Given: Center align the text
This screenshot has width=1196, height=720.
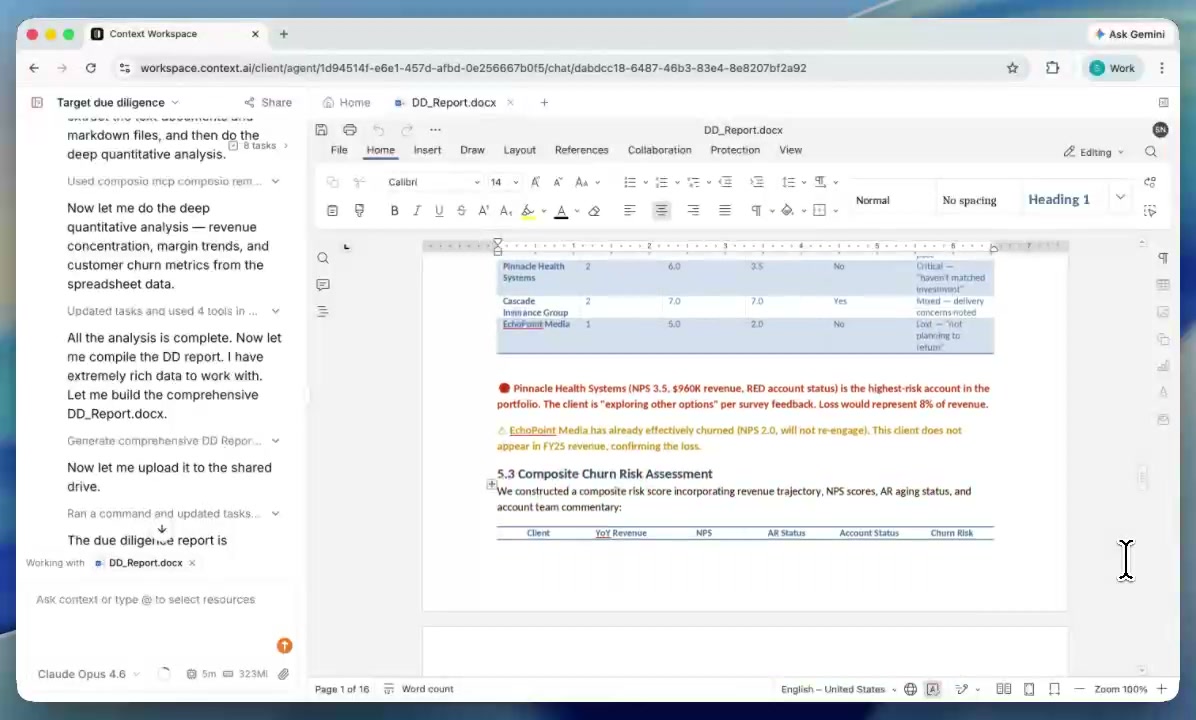Looking at the screenshot, I should coord(661,211).
